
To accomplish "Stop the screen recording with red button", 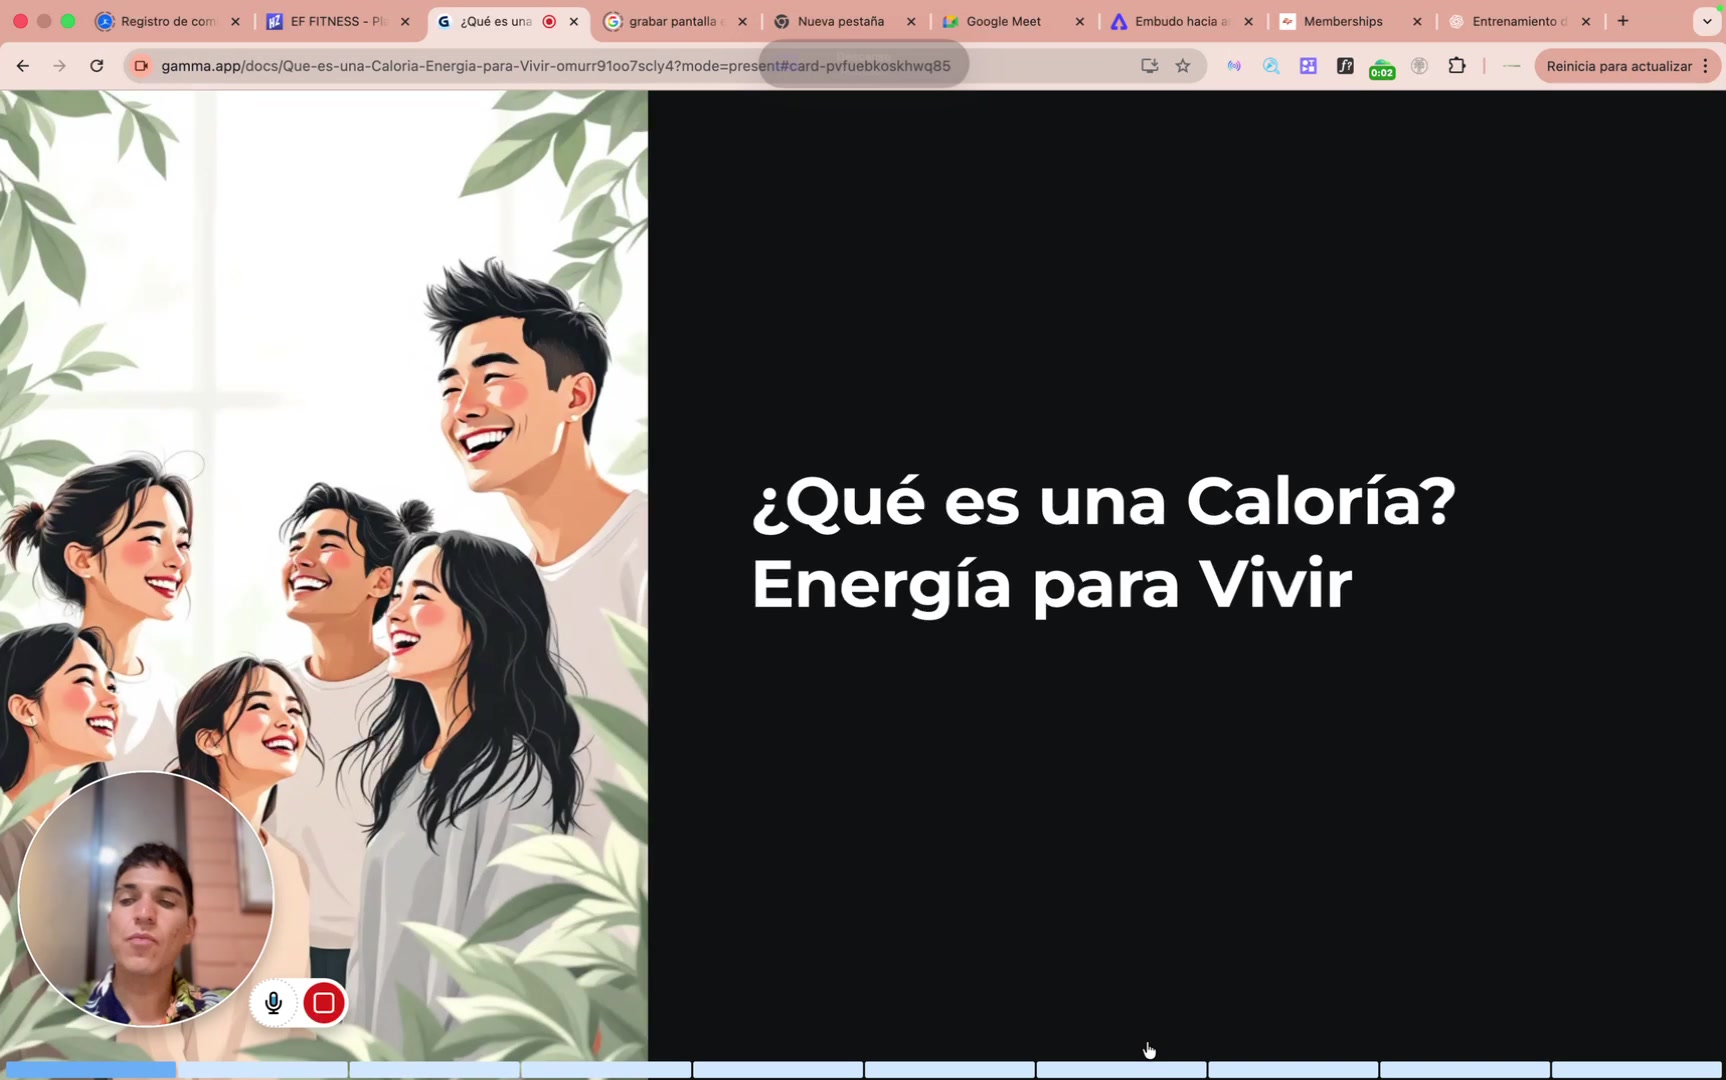I will (323, 1002).
